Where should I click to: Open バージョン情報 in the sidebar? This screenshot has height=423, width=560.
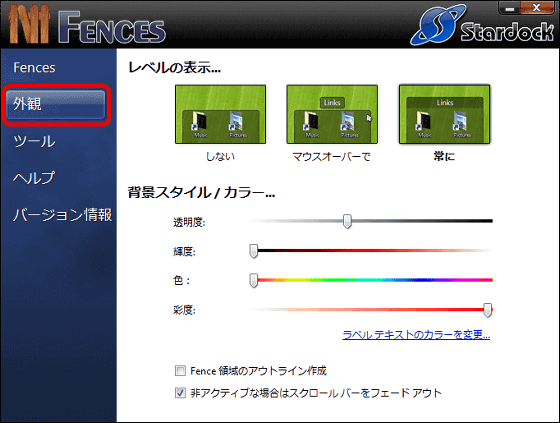point(62,214)
